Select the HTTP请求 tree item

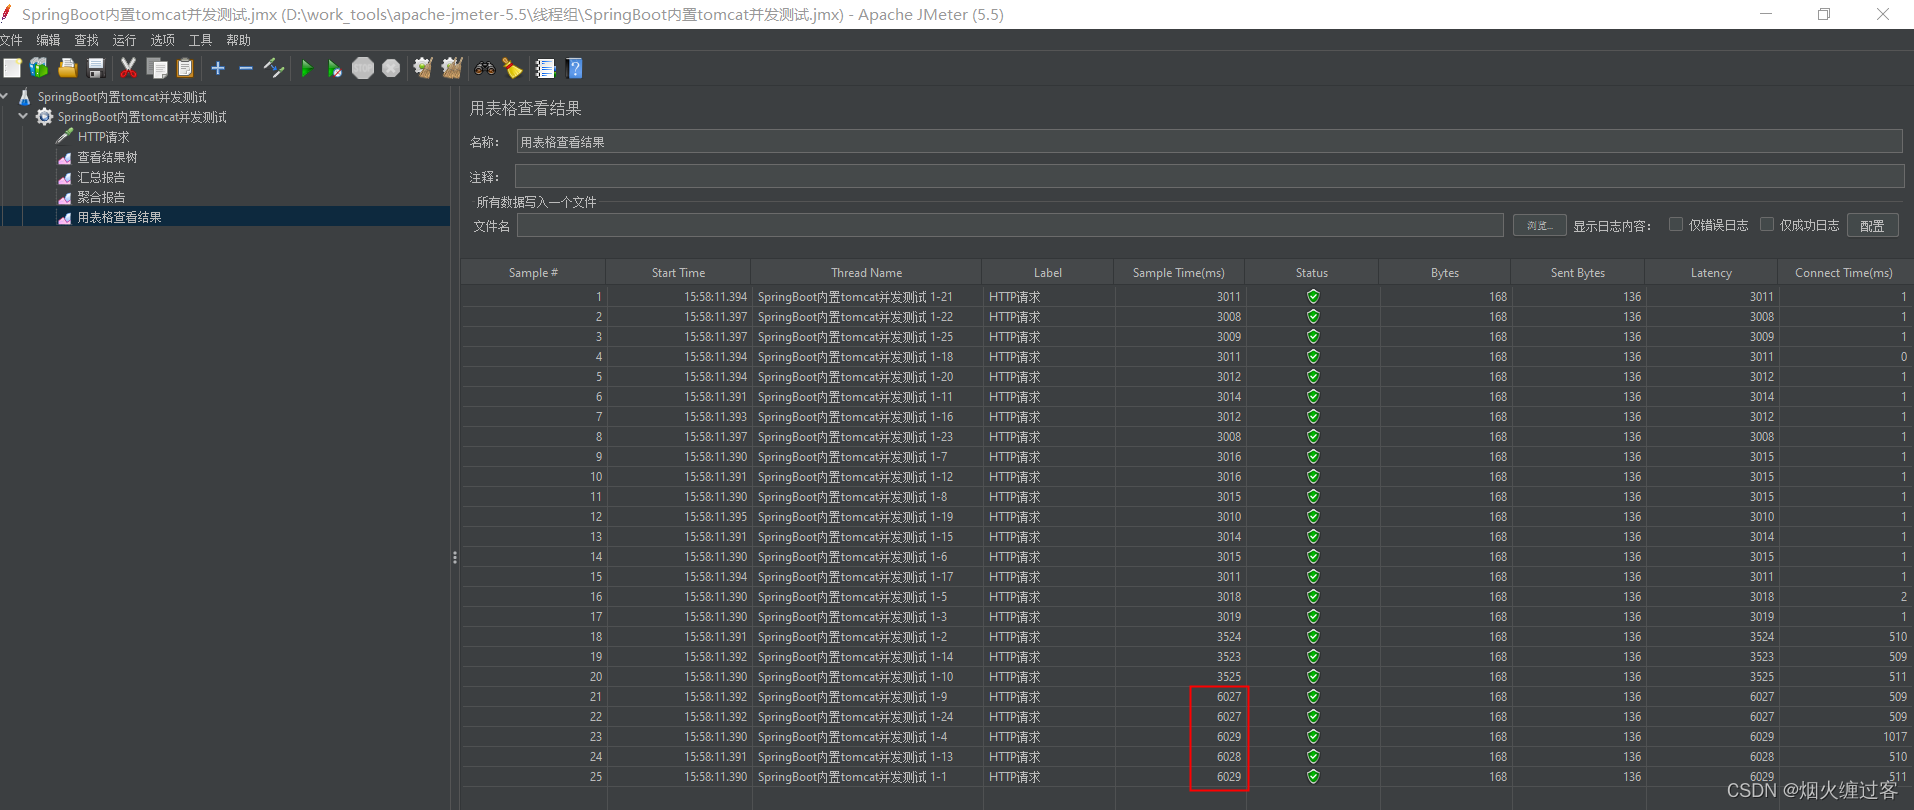tap(103, 137)
